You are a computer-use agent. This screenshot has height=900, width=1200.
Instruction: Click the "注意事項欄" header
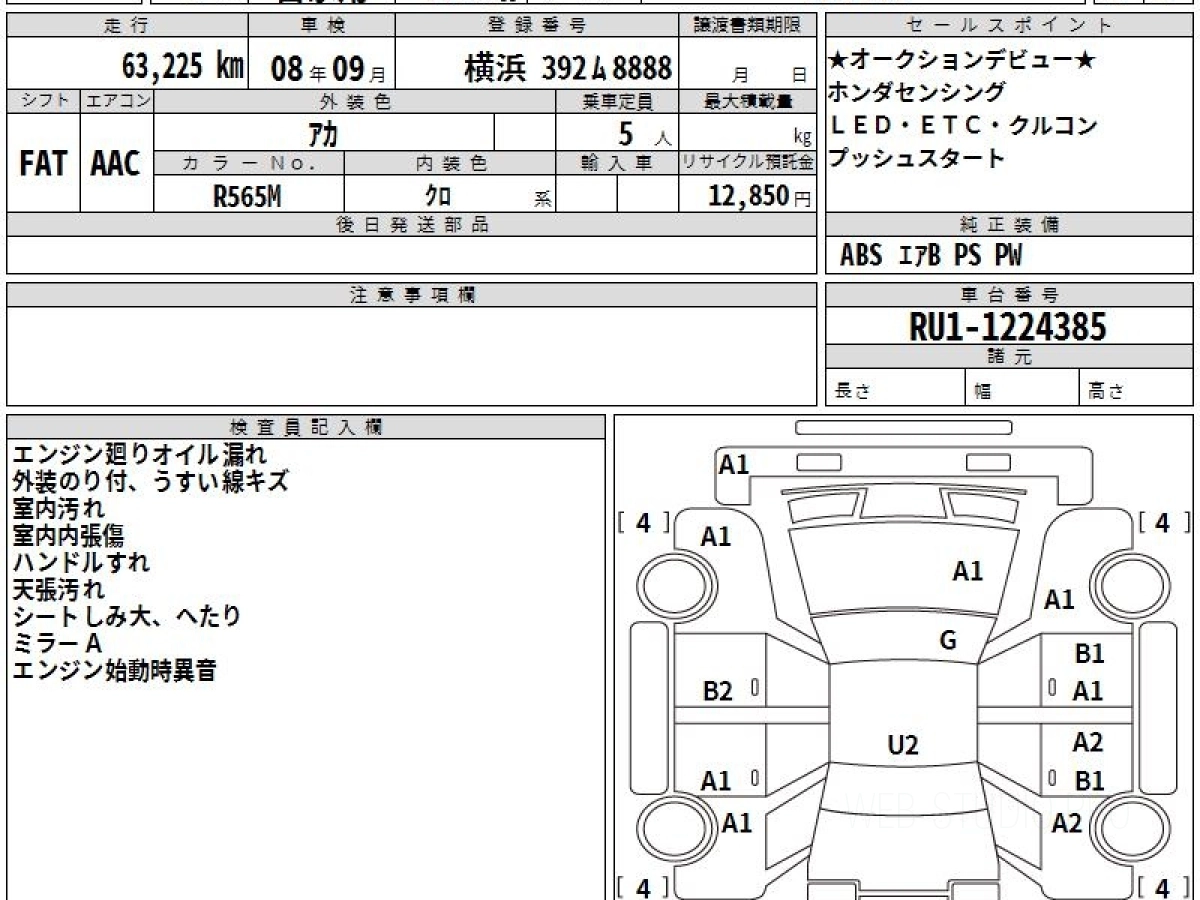411,295
